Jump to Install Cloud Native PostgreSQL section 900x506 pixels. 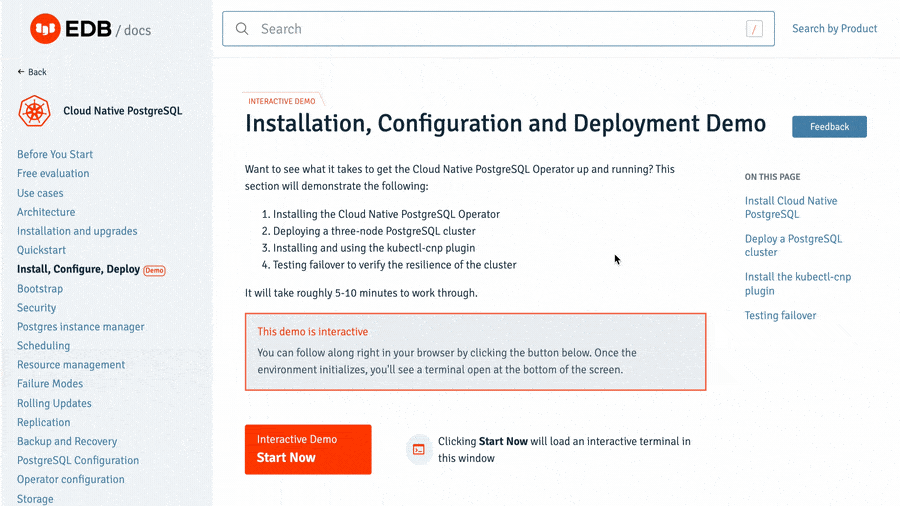[x=790, y=207]
